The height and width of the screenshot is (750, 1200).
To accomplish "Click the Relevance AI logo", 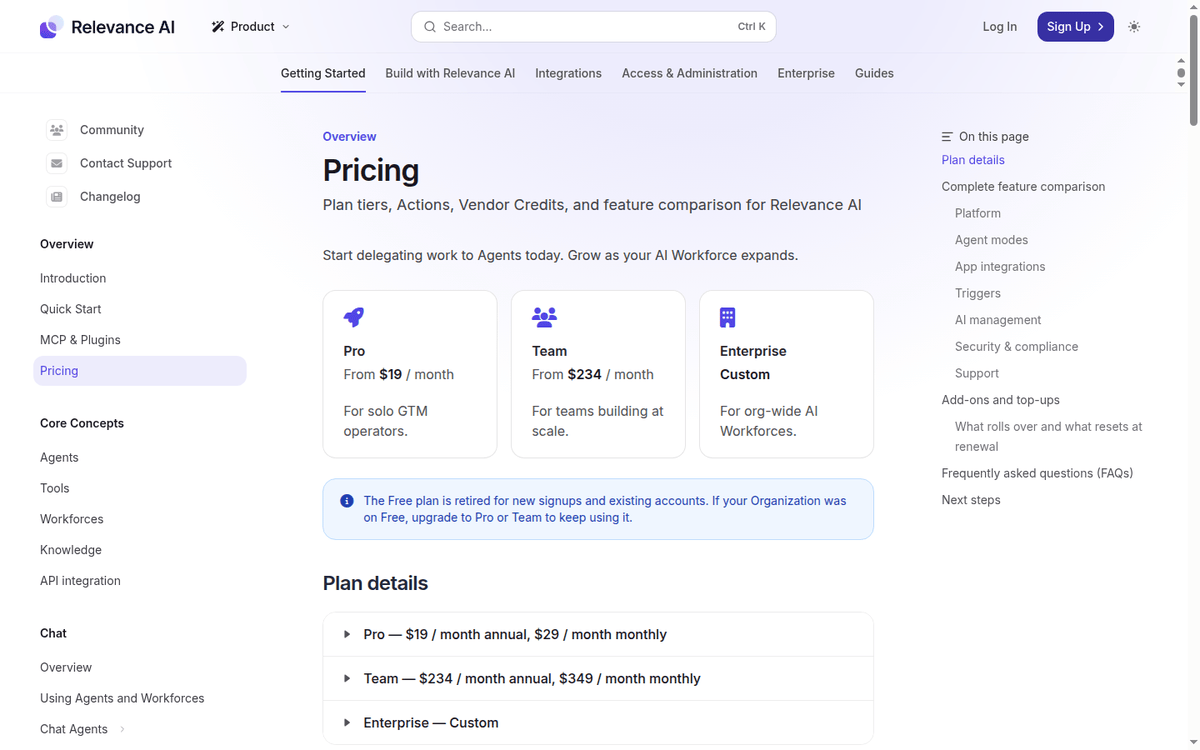I will click(107, 27).
